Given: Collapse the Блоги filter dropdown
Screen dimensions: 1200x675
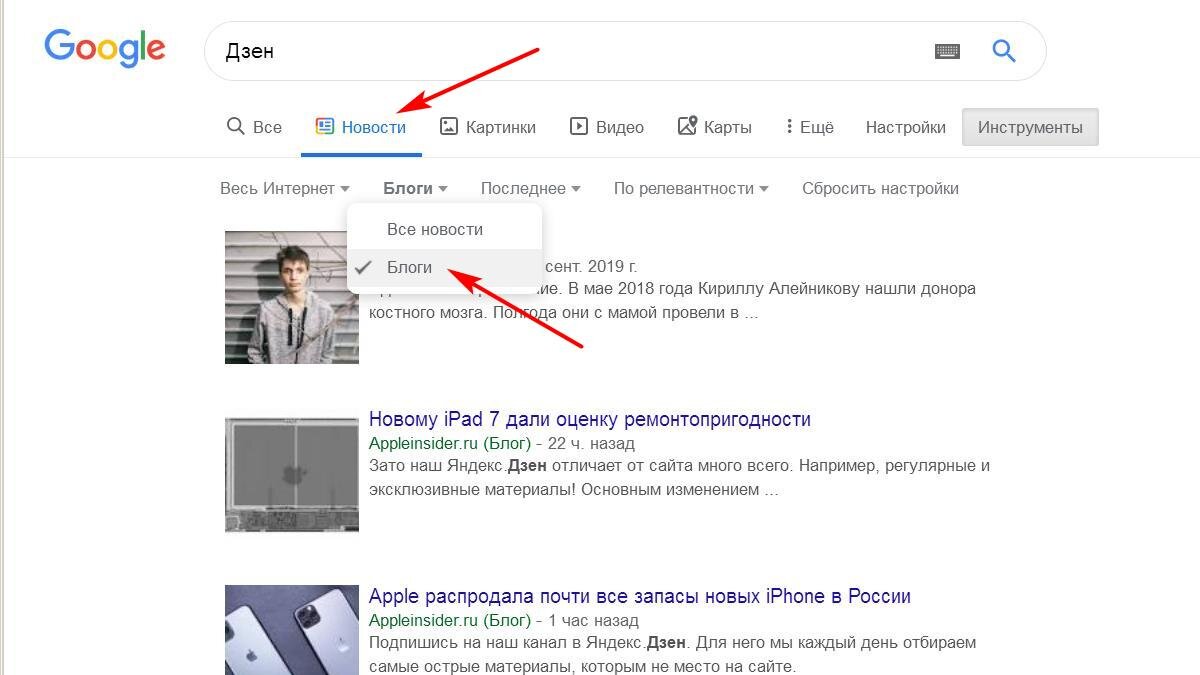Looking at the screenshot, I should tap(415, 188).
